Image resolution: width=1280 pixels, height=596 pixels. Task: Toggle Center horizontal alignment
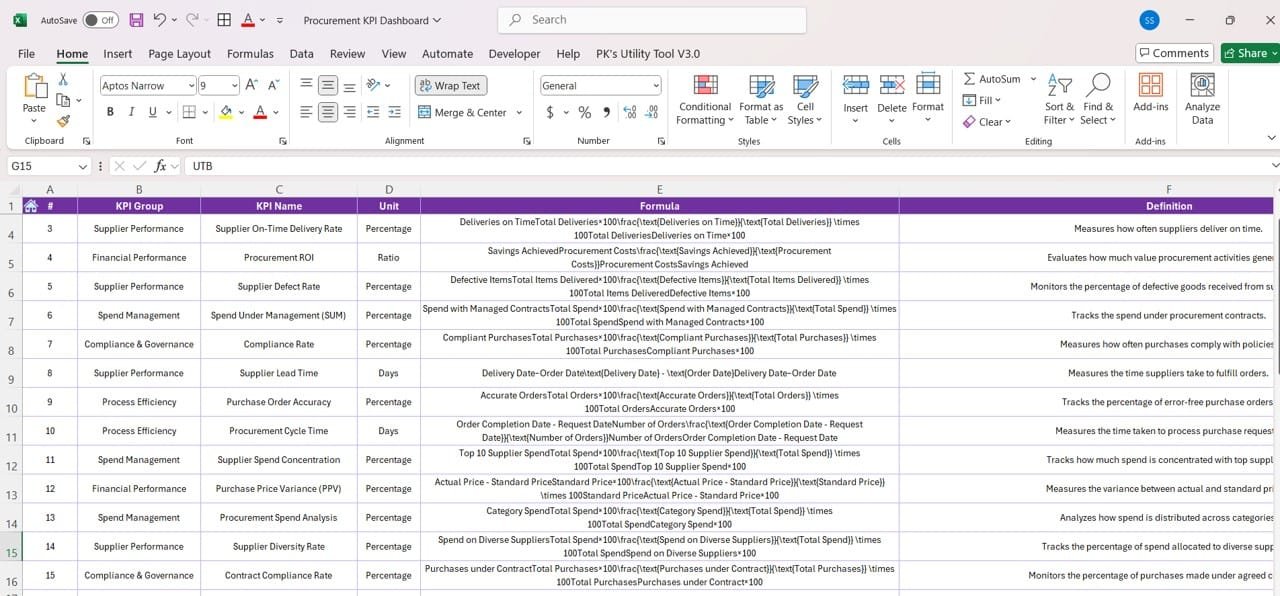click(x=328, y=113)
